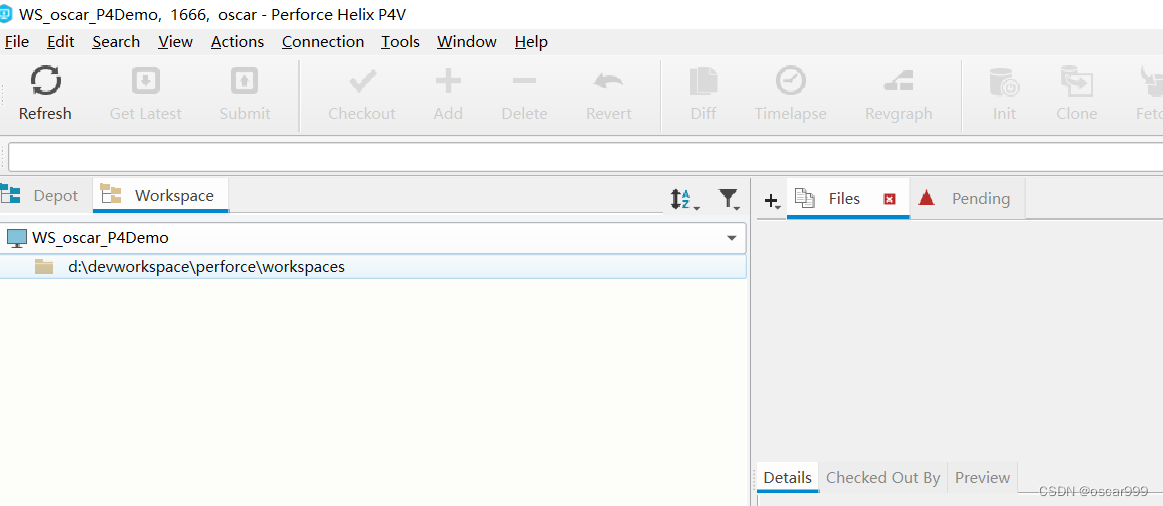
Task: Open the sort order dropdown icon
Action: point(685,199)
